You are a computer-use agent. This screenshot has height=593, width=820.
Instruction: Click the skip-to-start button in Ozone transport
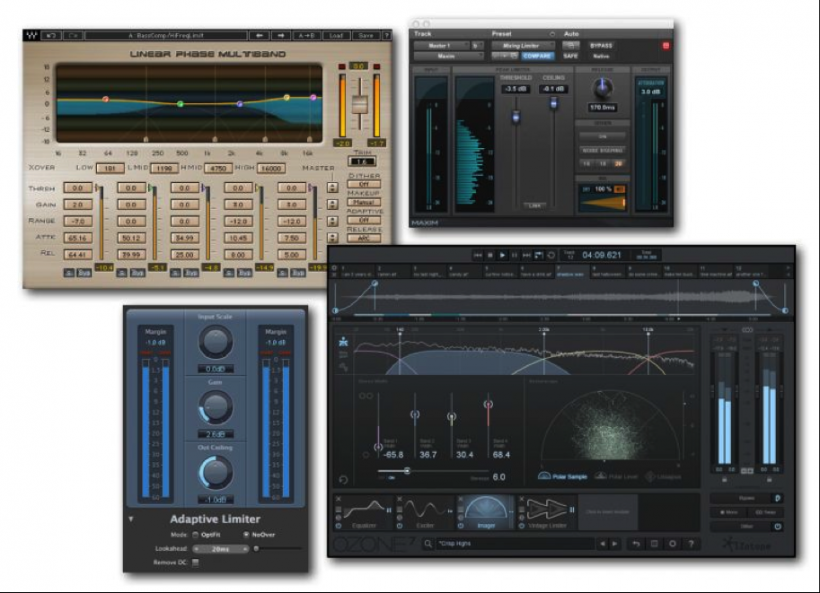478,255
